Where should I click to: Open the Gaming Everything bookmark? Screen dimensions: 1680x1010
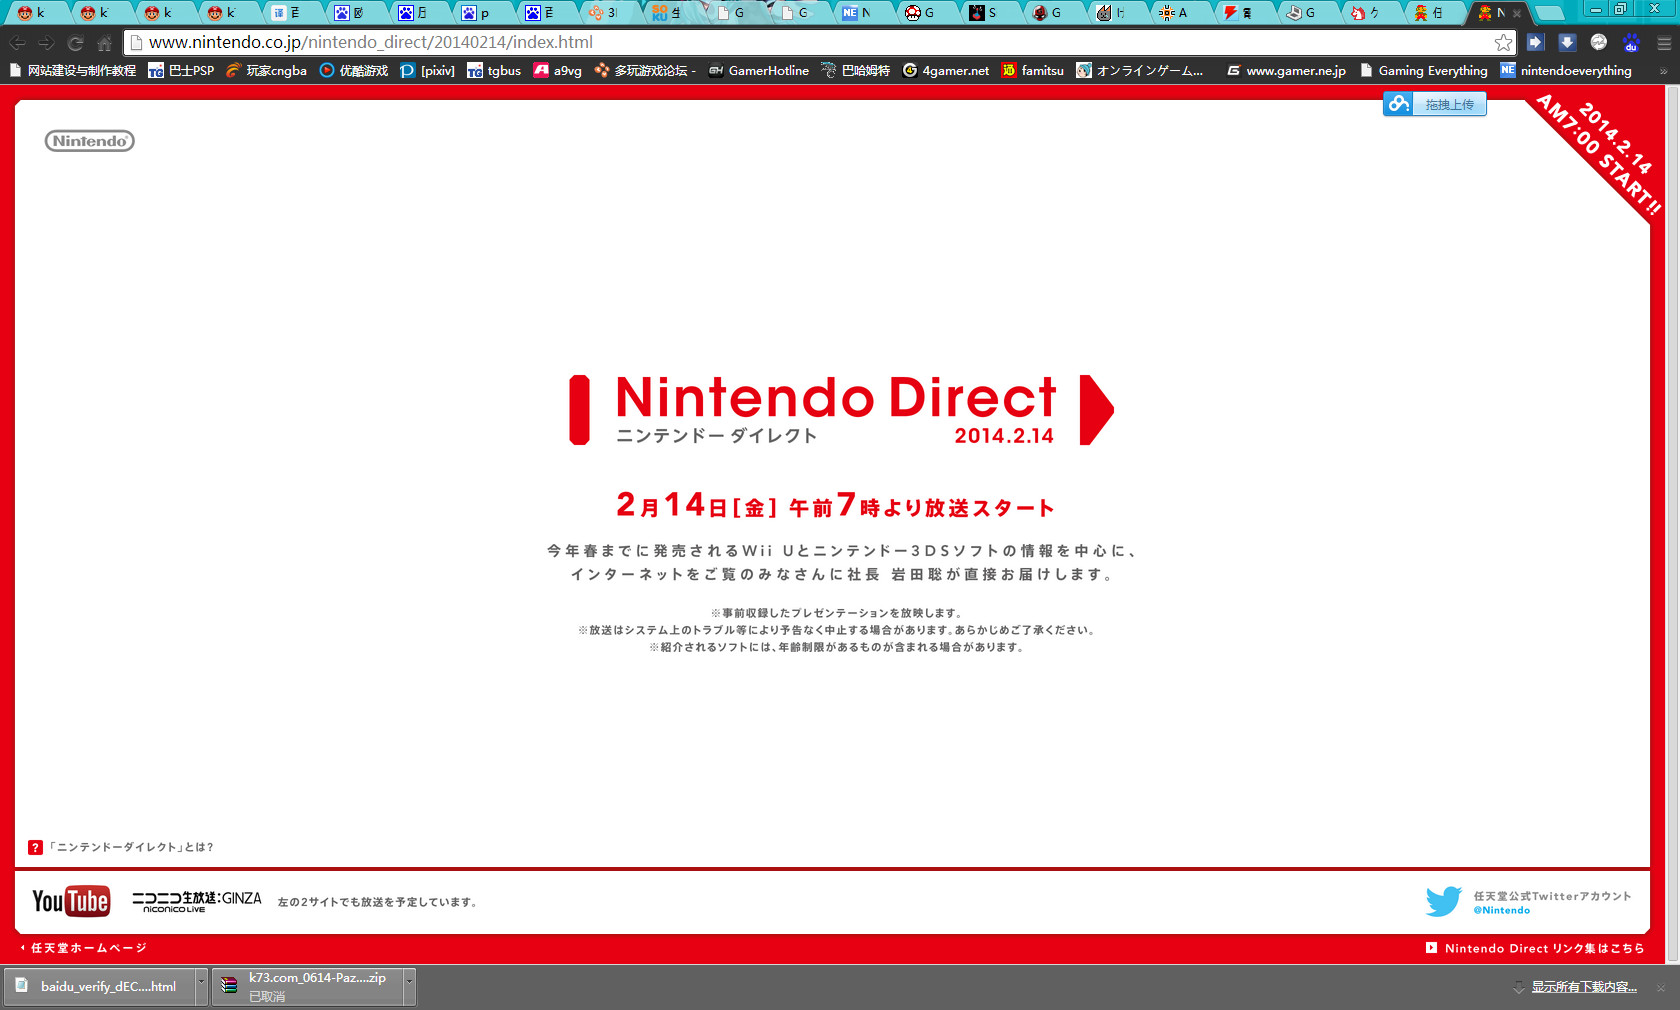pos(1423,70)
